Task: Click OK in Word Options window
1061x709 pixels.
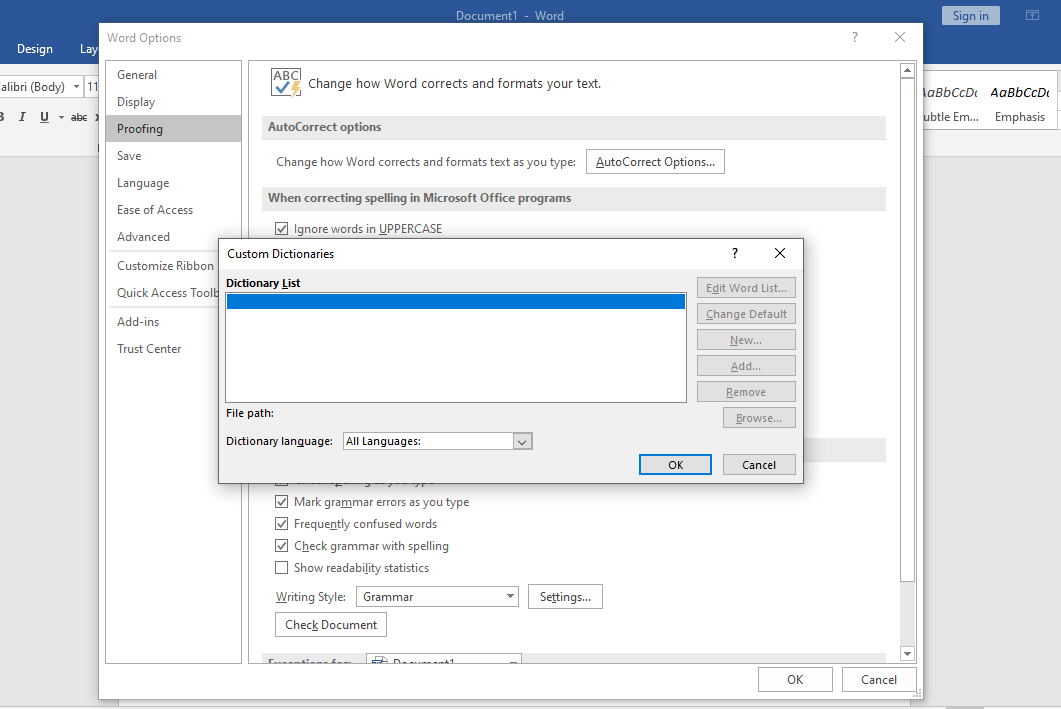Action: pyautogui.click(x=795, y=679)
